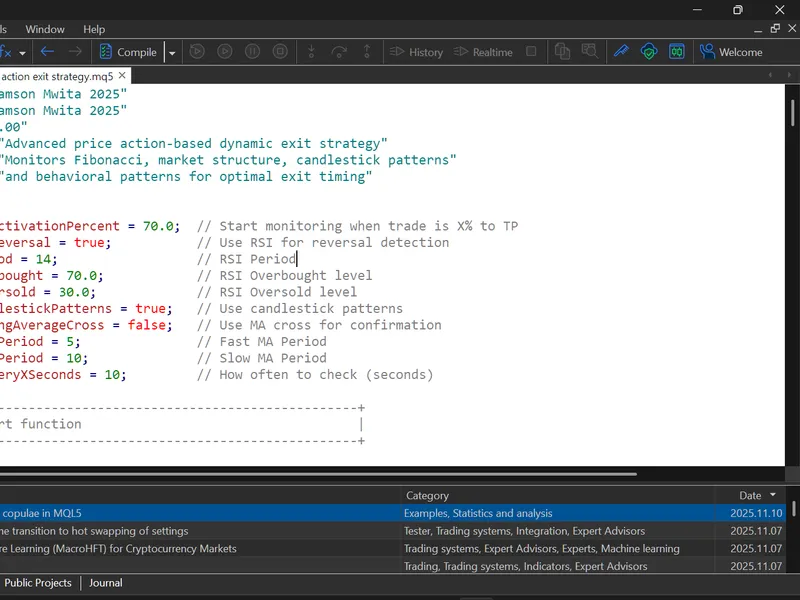Viewport: 800px width, 600px height.
Task: Select the hot swapping of settings article
Action: (x=200, y=531)
